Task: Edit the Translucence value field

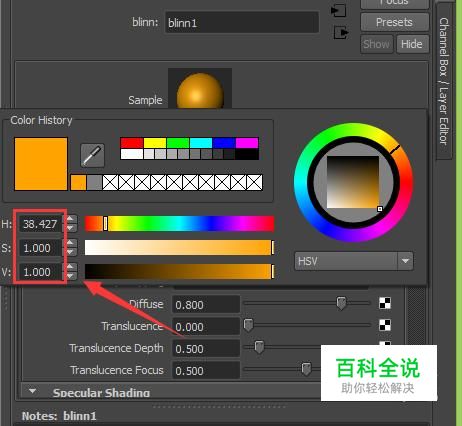Action: [x=206, y=327]
